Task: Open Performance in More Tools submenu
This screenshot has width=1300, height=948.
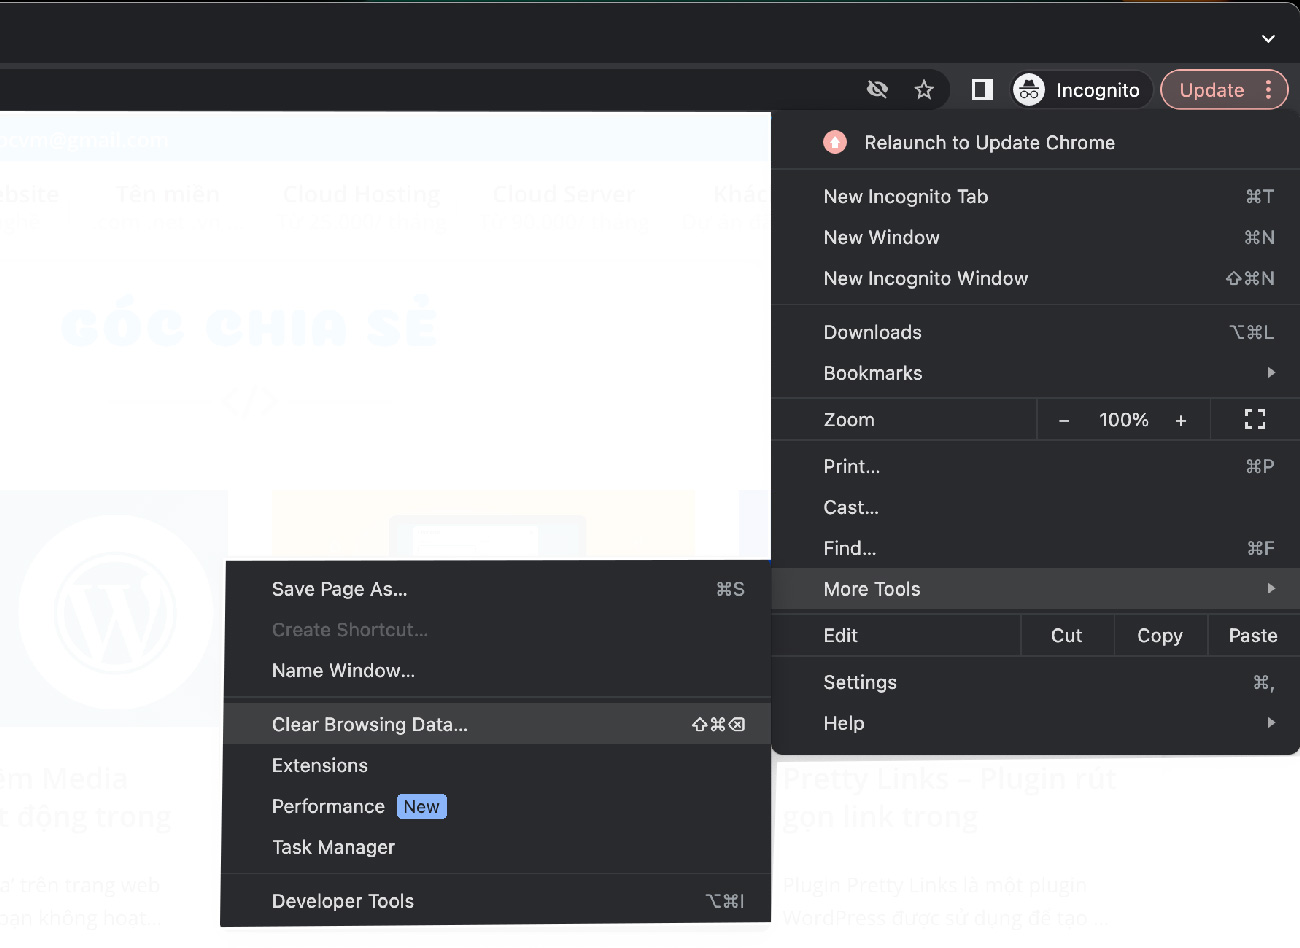Action: 497,806
